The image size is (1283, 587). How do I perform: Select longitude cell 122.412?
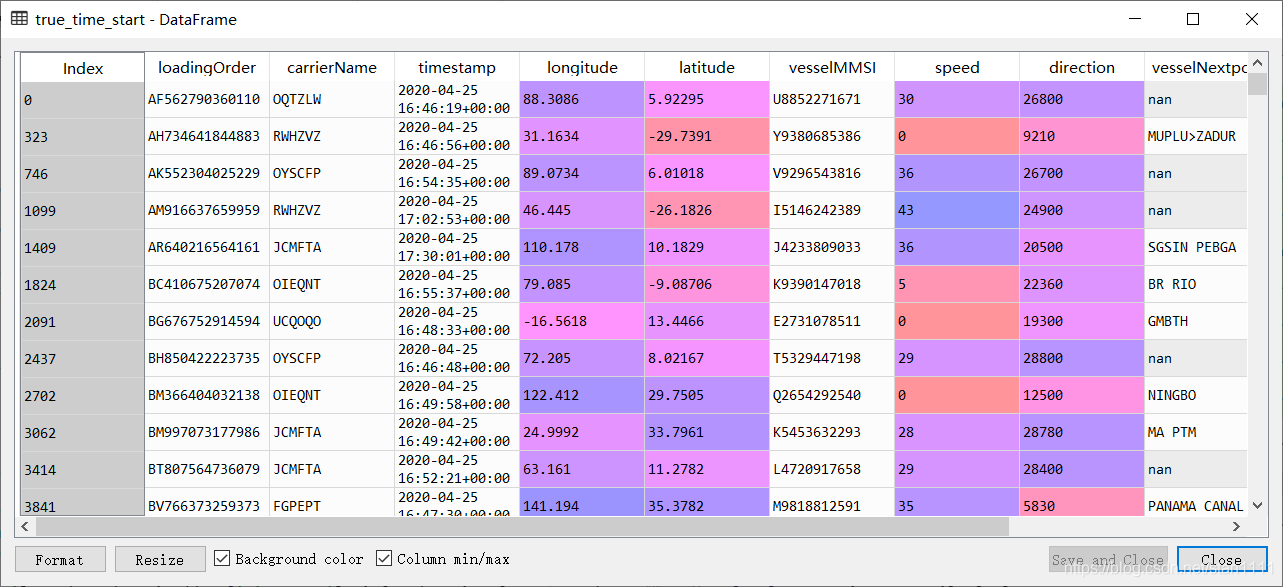(582, 395)
